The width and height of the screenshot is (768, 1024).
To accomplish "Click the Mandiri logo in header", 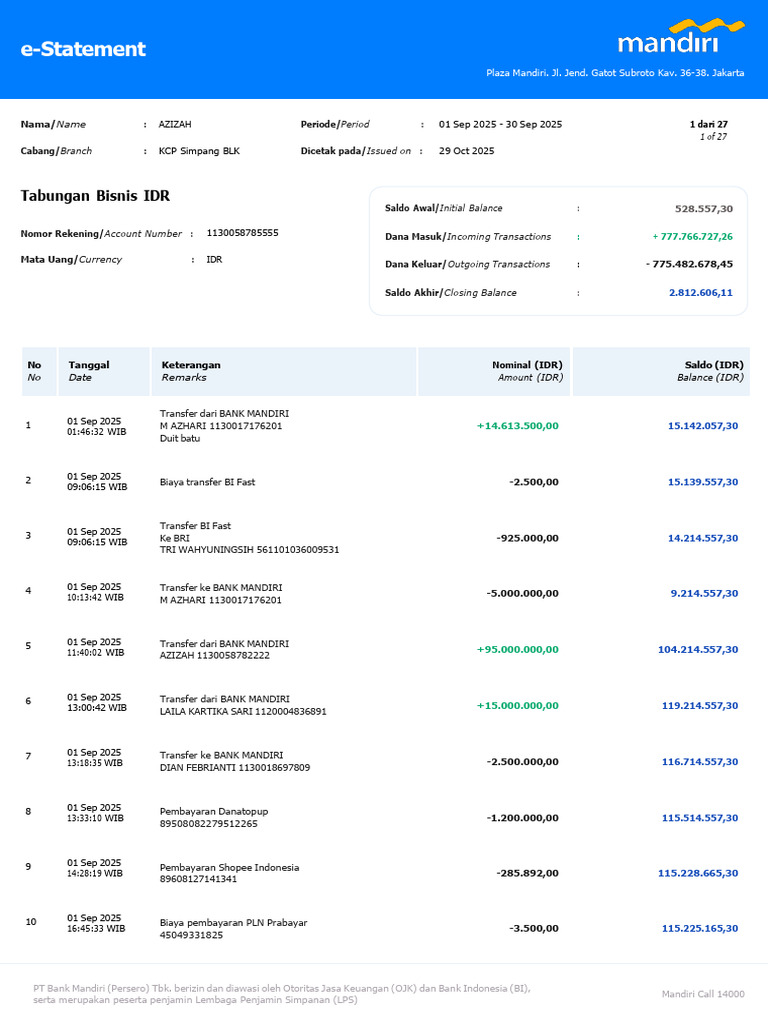I will (x=680, y=36).
